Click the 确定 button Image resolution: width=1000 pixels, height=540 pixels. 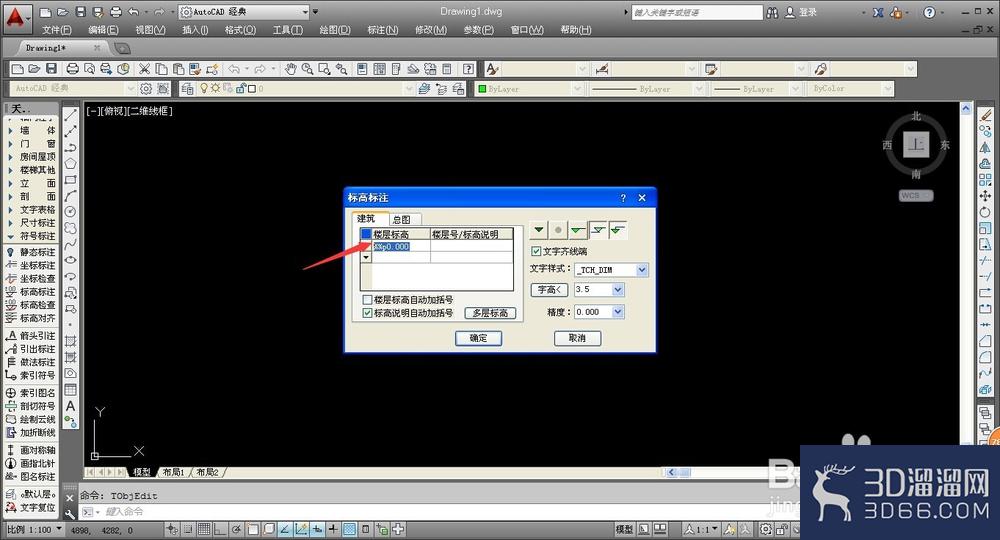[478, 338]
